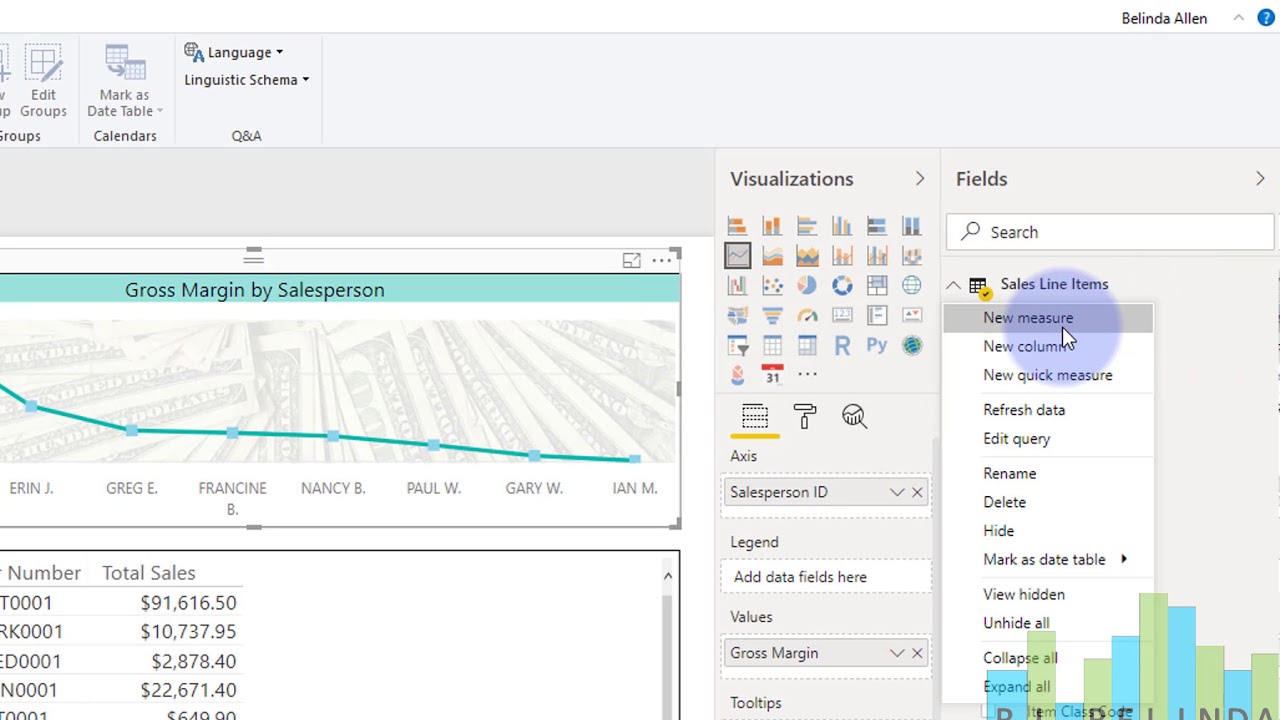This screenshot has width=1280, height=720.
Task: Select the scatter chart visualization
Action: click(x=772, y=286)
